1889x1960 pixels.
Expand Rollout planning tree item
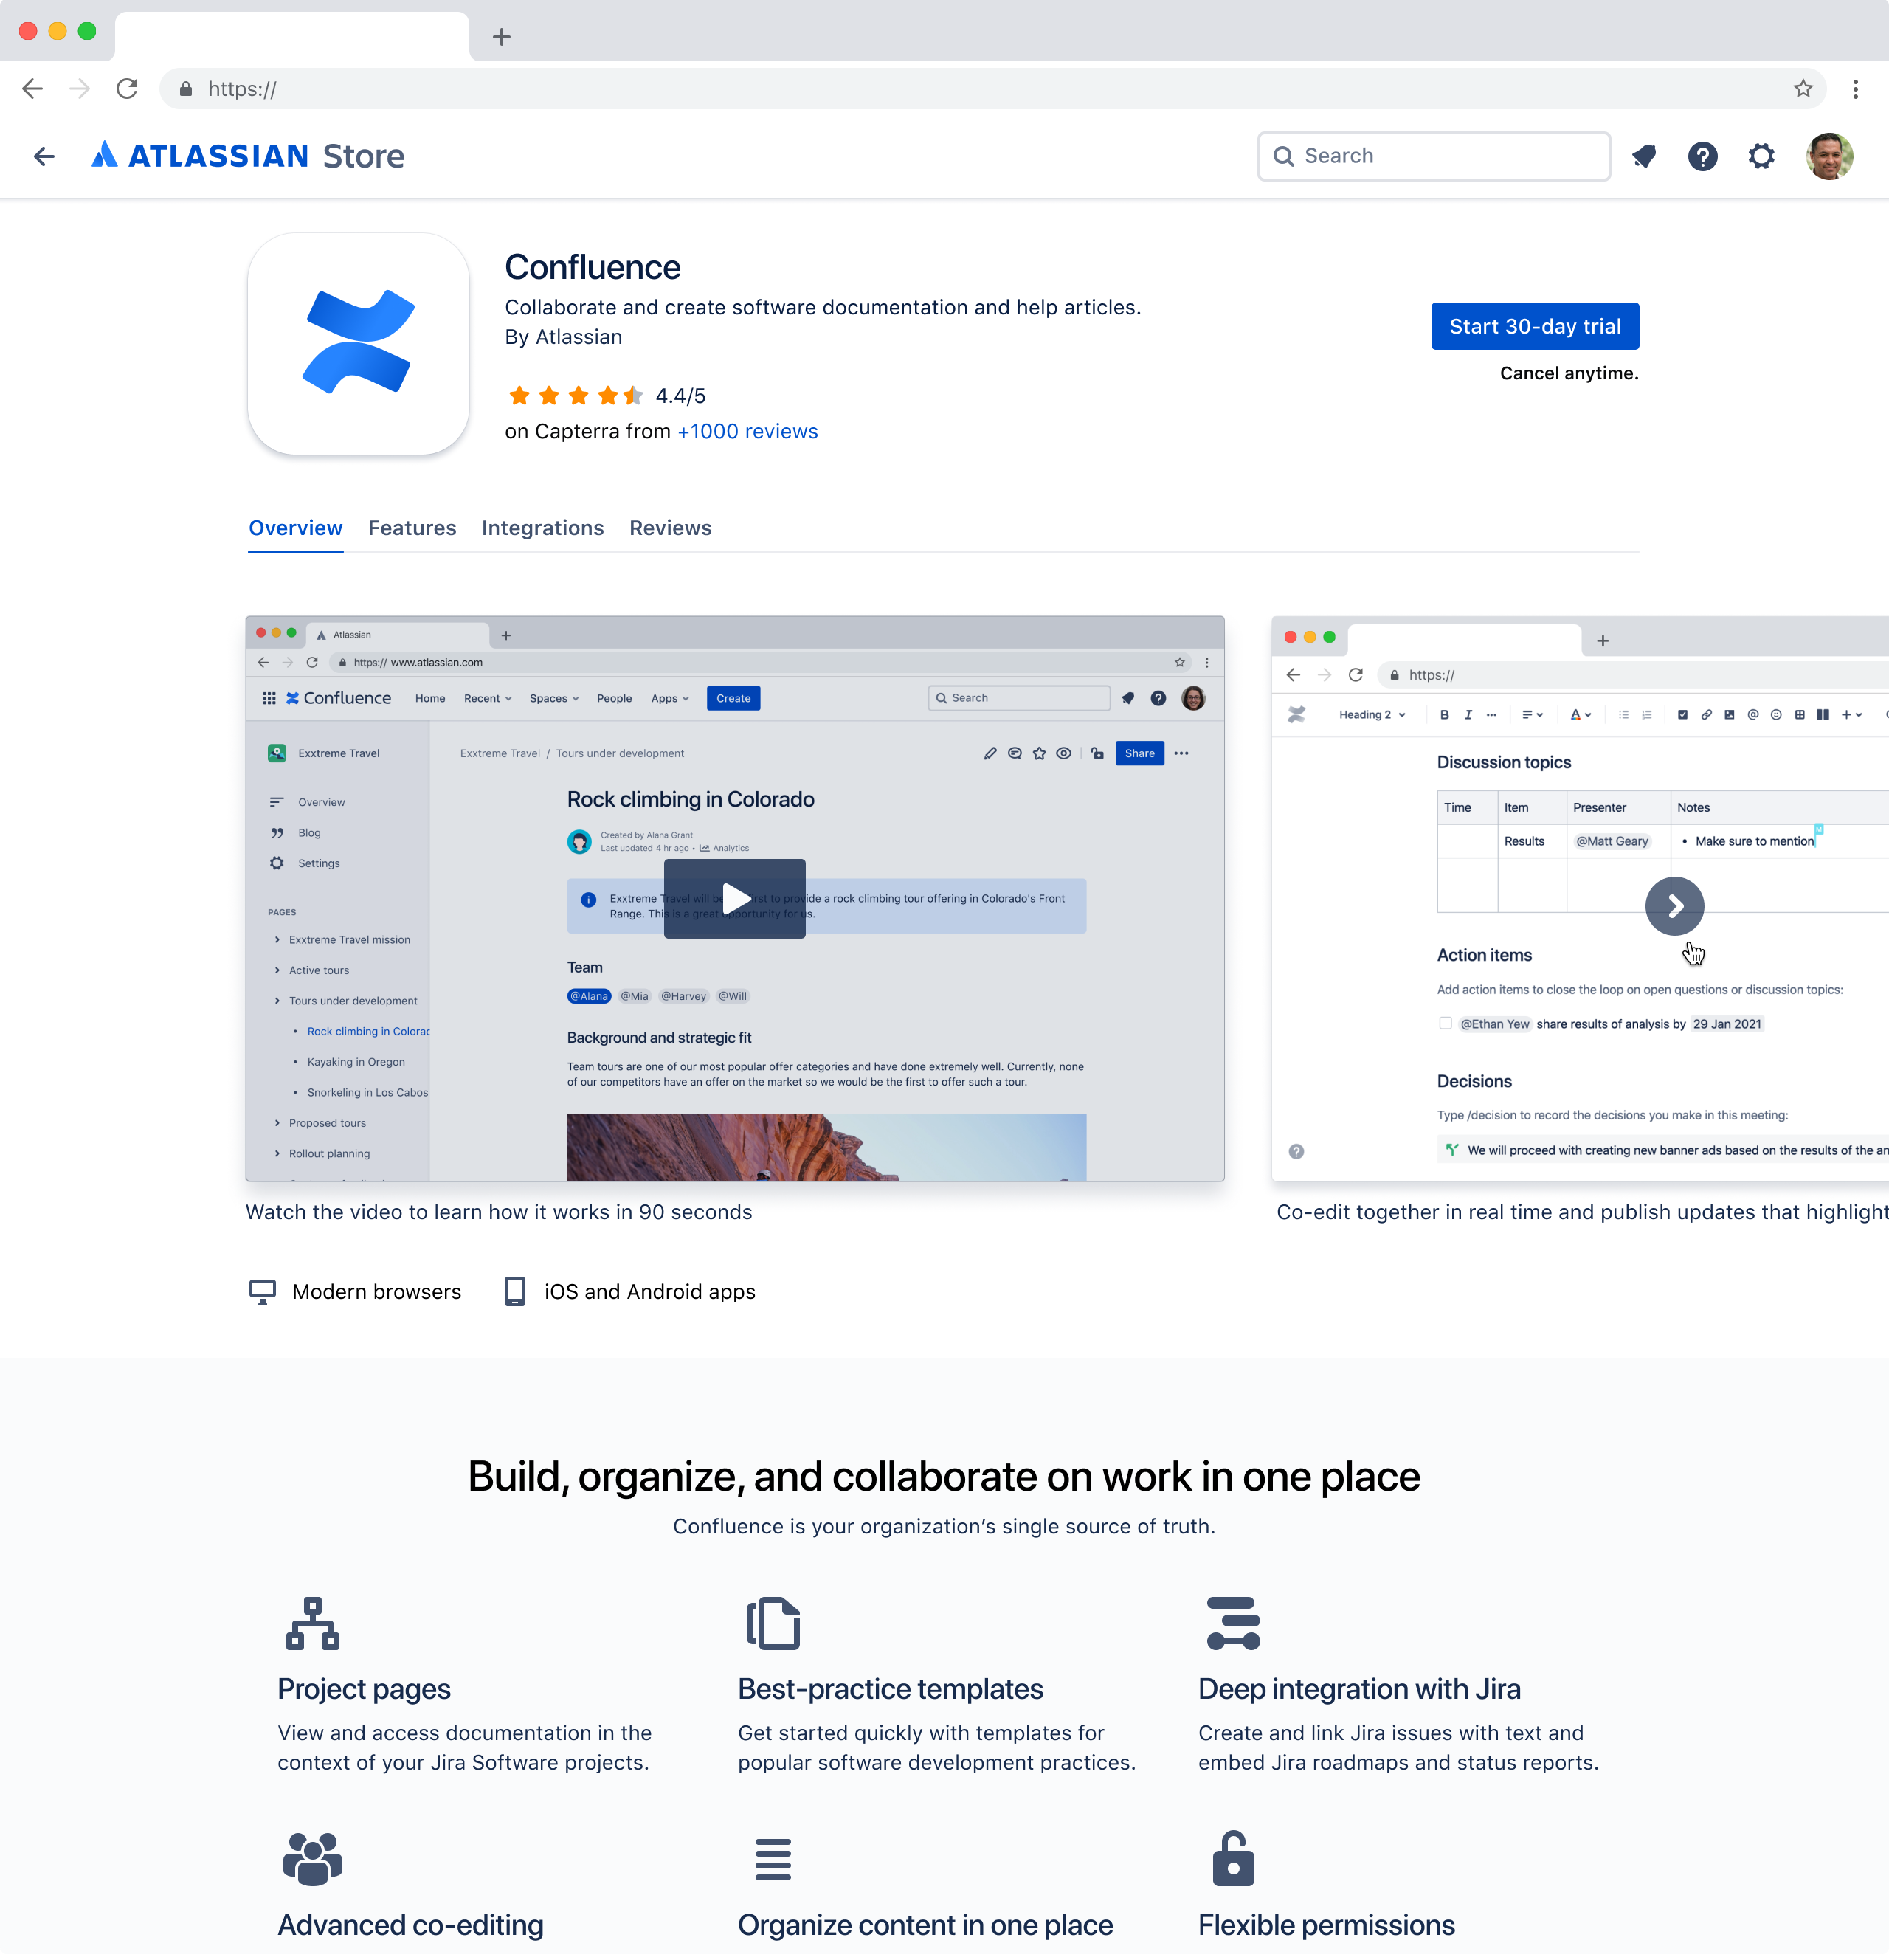pos(277,1153)
